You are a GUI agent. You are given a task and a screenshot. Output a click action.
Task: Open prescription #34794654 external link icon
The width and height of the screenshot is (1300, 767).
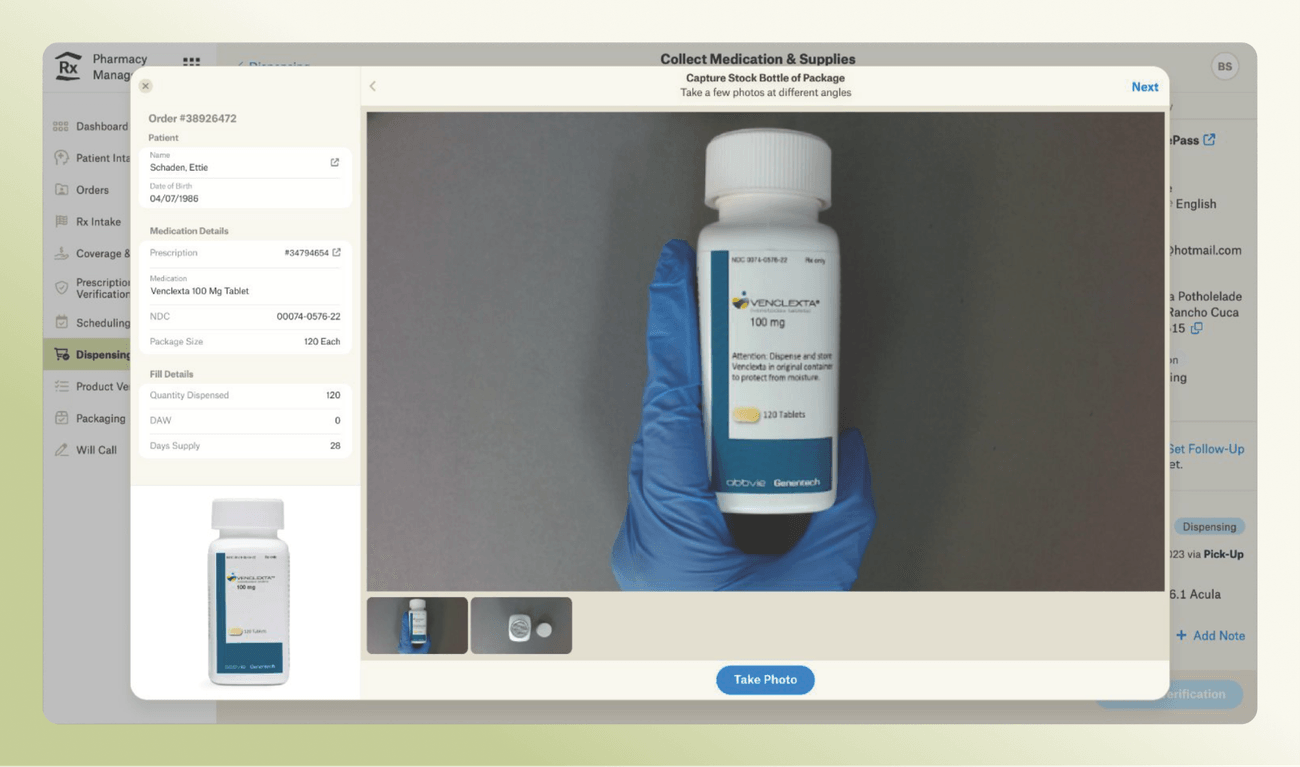(x=337, y=253)
